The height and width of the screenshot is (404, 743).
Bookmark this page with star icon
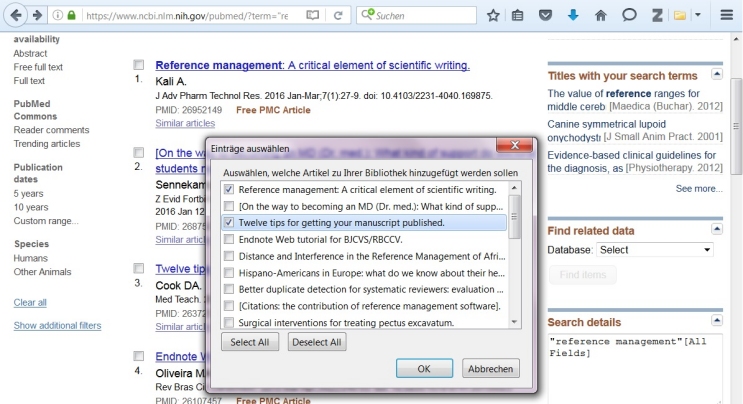tap(493, 15)
